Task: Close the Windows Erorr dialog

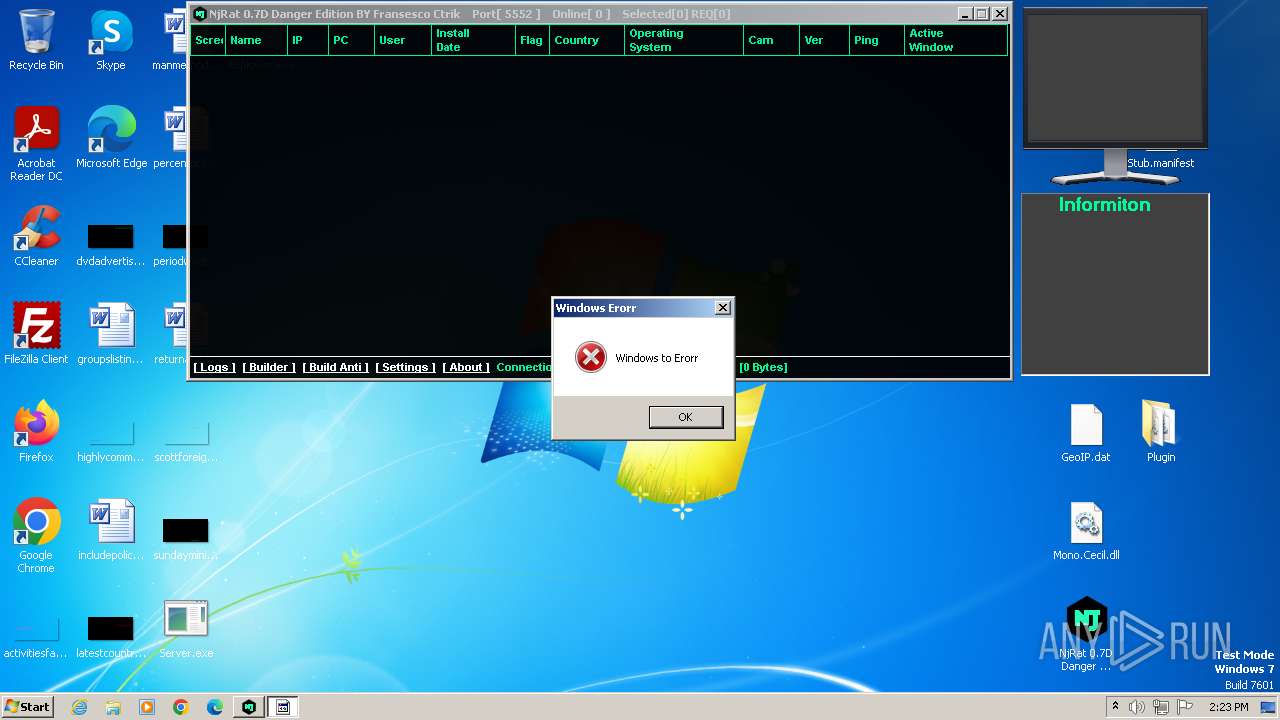Action: click(723, 308)
